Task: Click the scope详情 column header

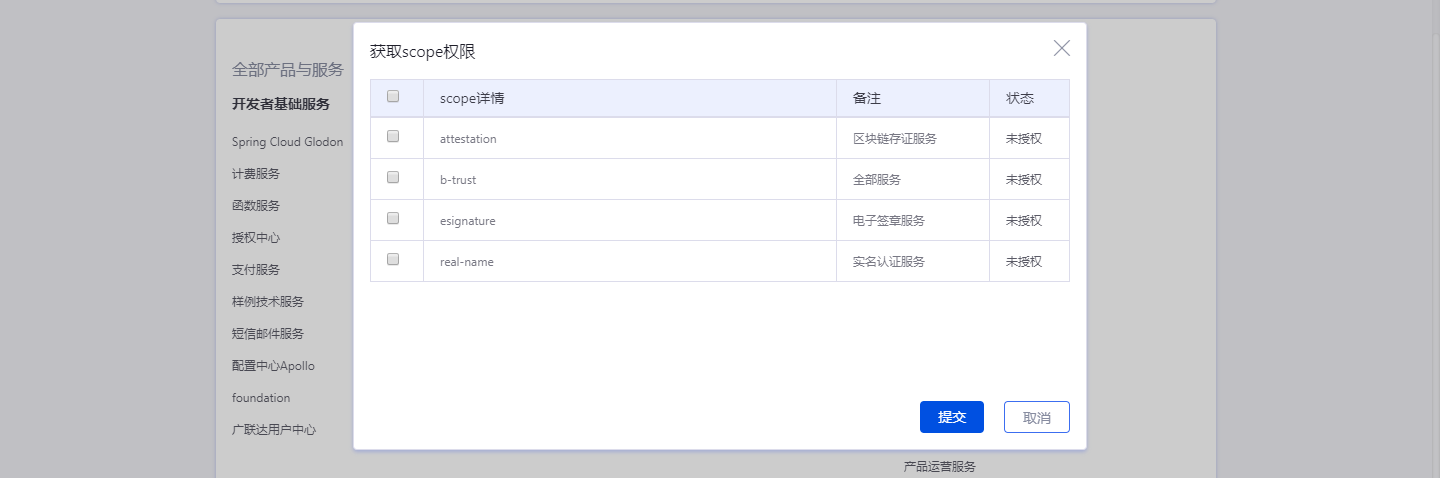Action: 472,99
